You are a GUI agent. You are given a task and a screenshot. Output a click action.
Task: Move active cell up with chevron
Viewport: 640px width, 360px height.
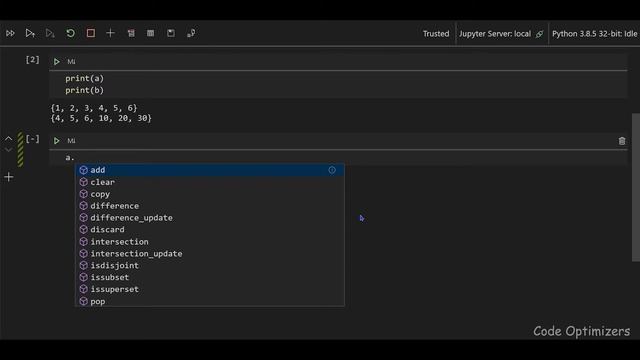(9, 138)
